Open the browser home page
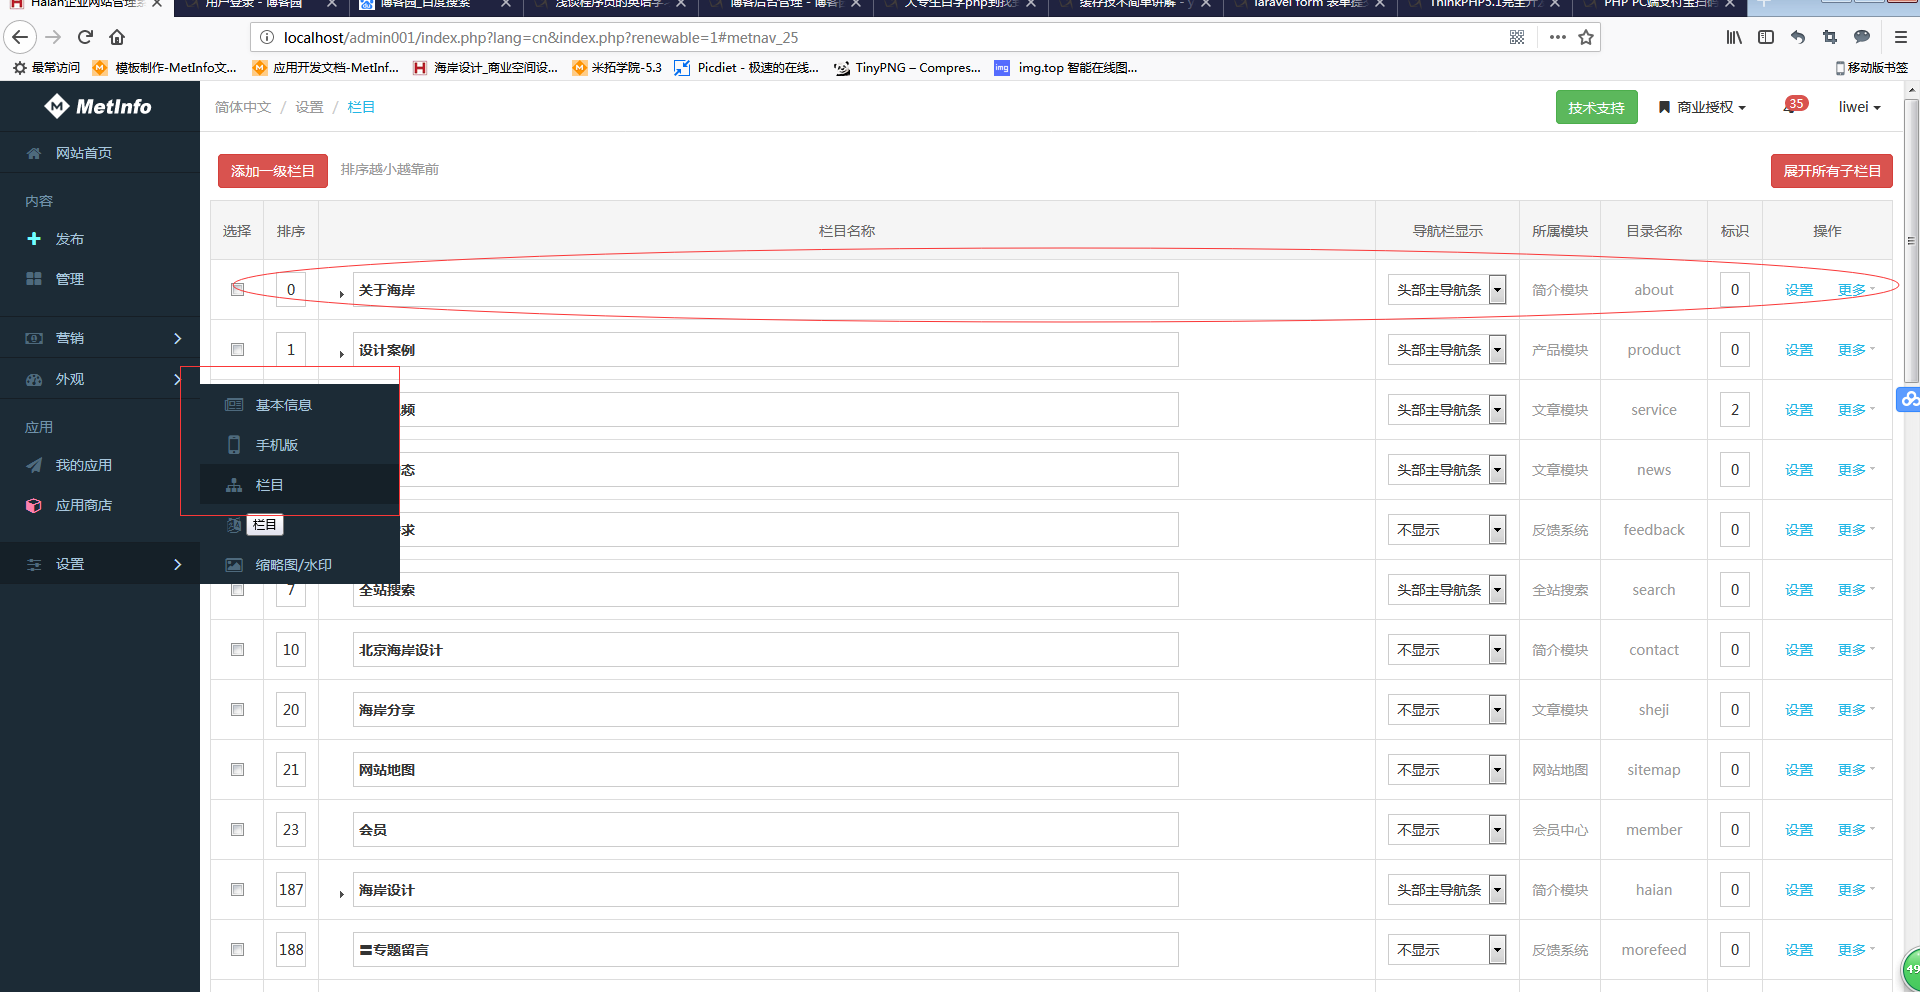Image resolution: width=1920 pixels, height=992 pixels. point(117,38)
